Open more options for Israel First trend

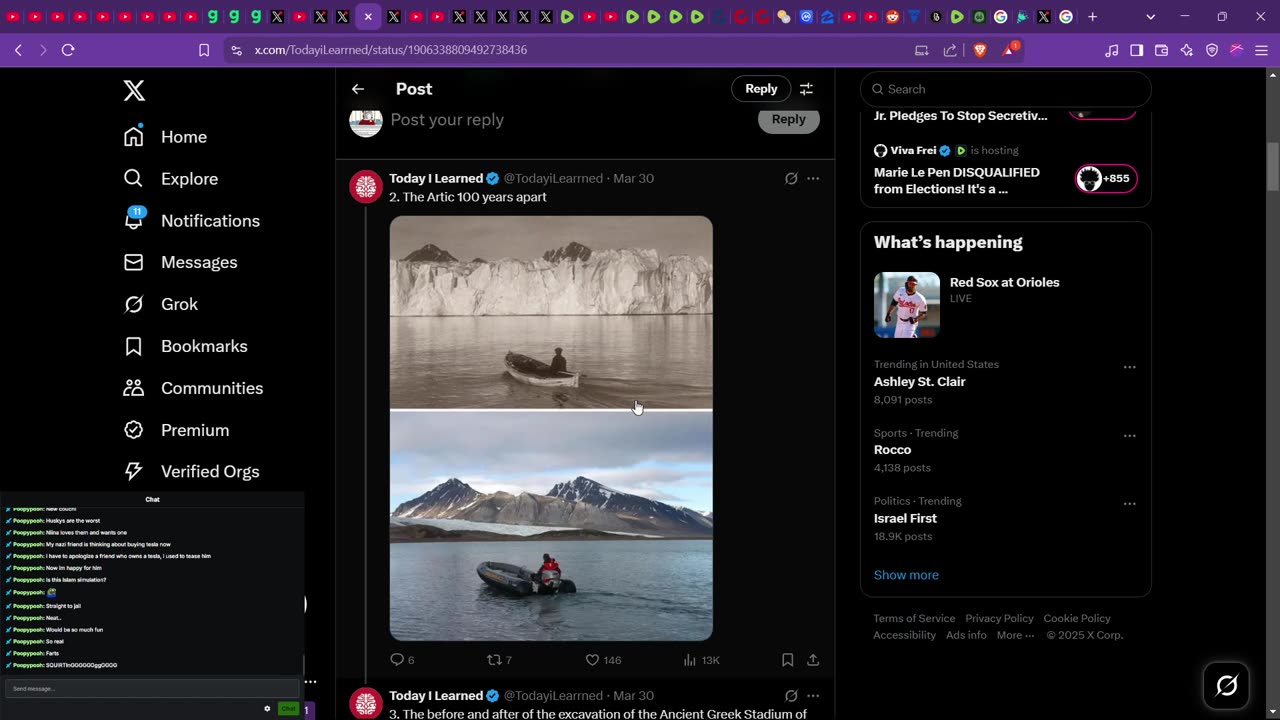[1130, 504]
